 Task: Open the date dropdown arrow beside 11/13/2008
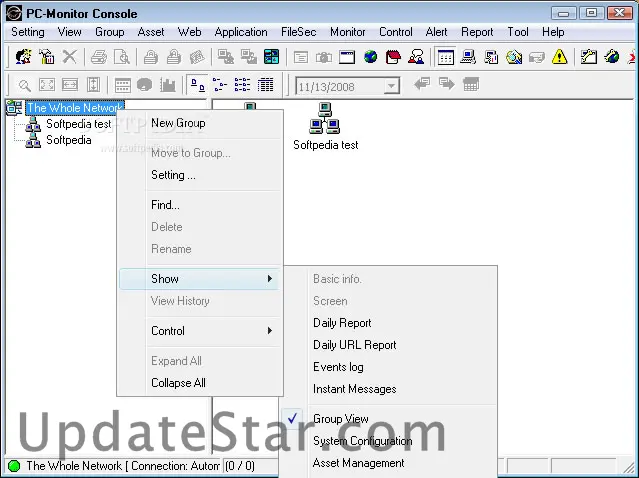point(391,86)
